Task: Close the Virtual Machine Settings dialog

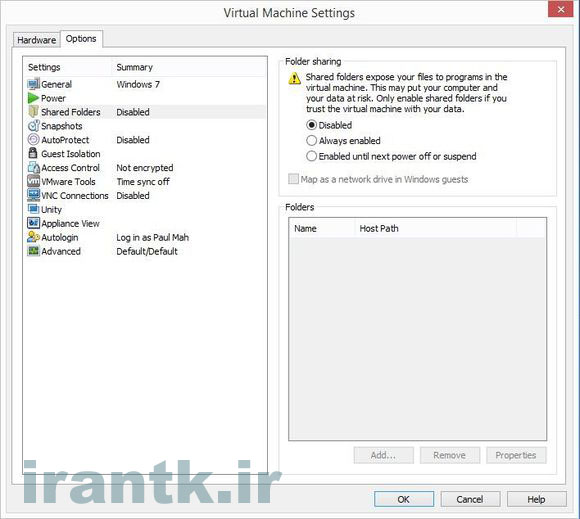Action: click(561, 9)
